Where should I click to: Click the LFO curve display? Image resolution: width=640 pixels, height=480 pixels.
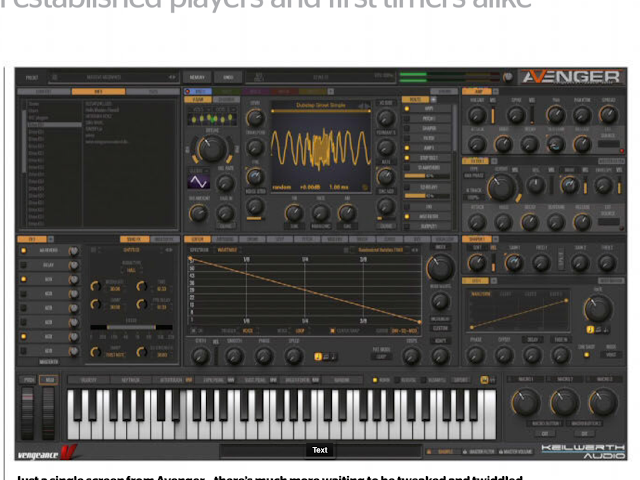pyautogui.click(x=518, y=311)
